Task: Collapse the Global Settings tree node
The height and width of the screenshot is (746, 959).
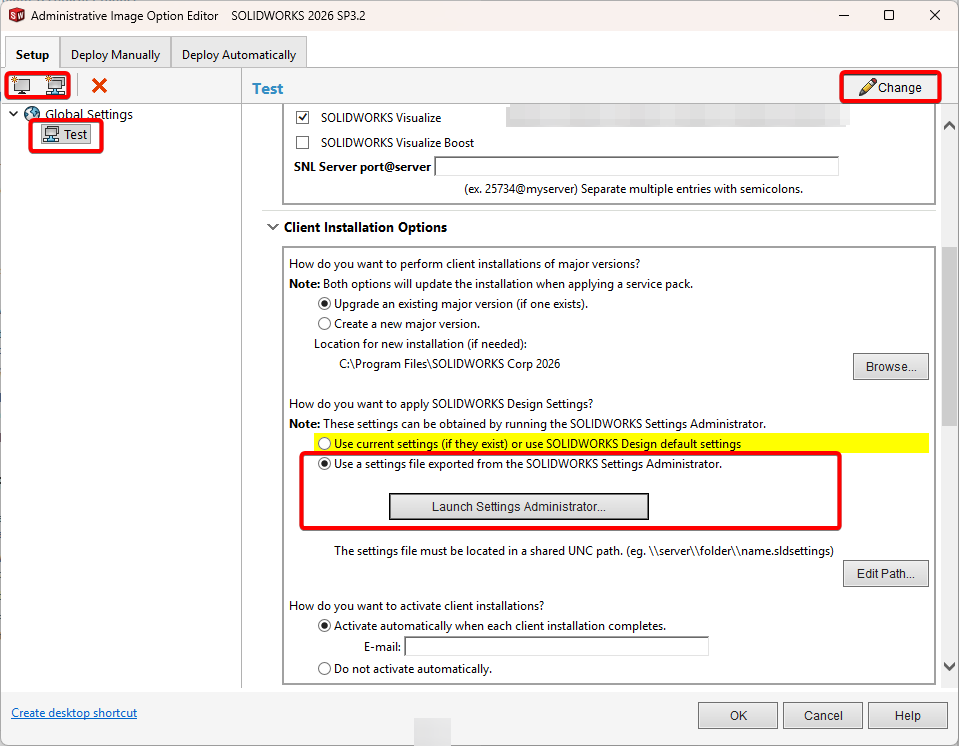Action: click(13, 114)
